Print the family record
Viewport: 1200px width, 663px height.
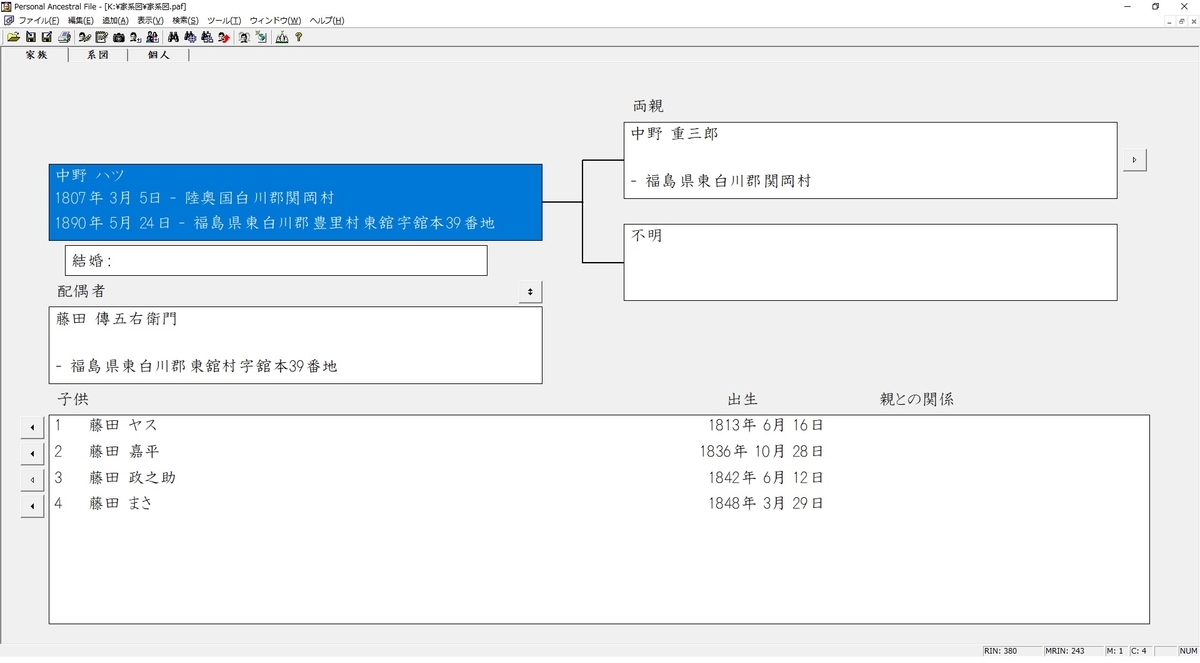[64, 37]
